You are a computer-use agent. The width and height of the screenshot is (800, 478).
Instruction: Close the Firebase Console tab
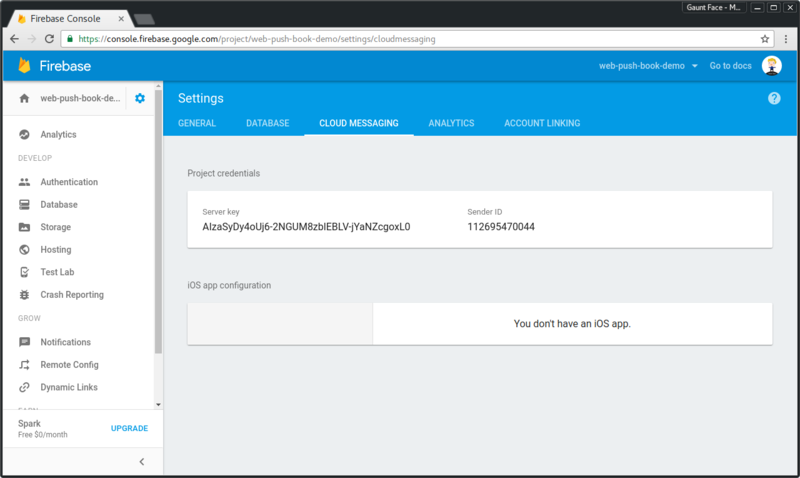[x=121, y=19]
